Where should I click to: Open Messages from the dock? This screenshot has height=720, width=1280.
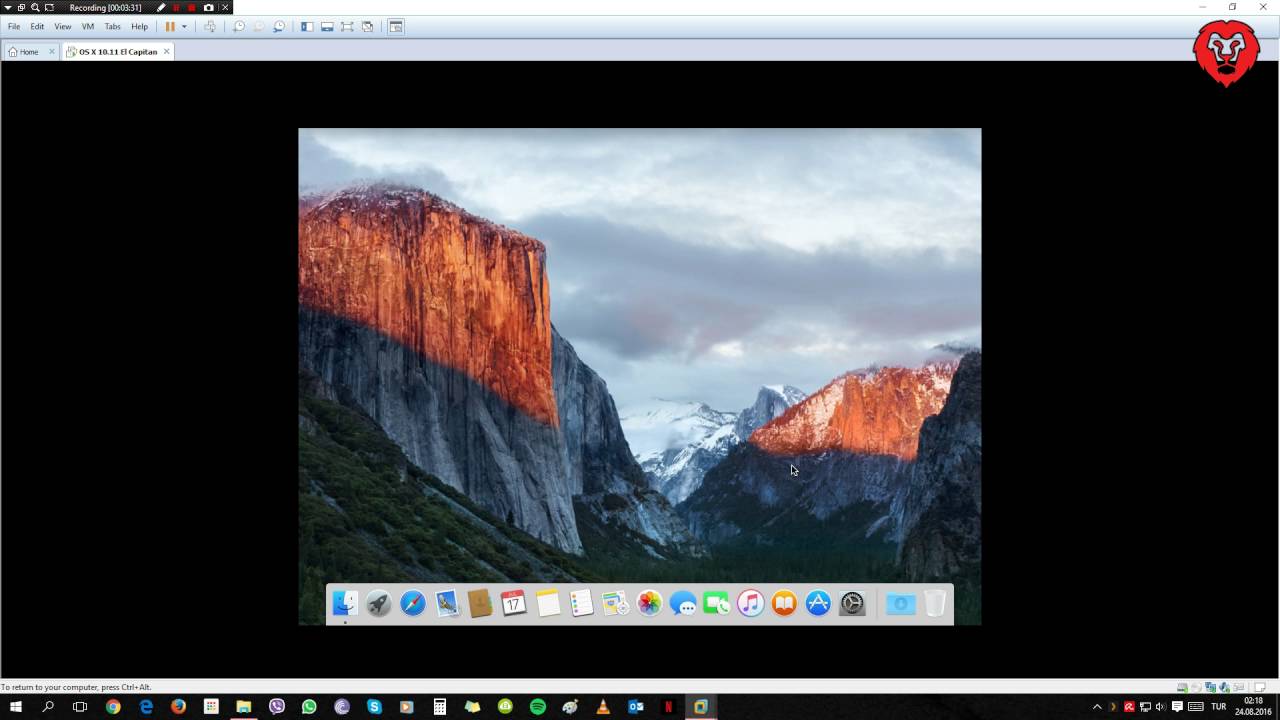(x=683, y=603)
